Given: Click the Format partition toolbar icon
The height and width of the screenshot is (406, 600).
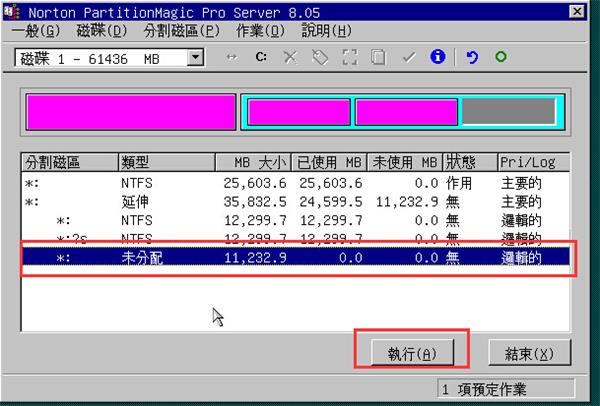Looking at the screenshot, I should [x=350, y=57].
